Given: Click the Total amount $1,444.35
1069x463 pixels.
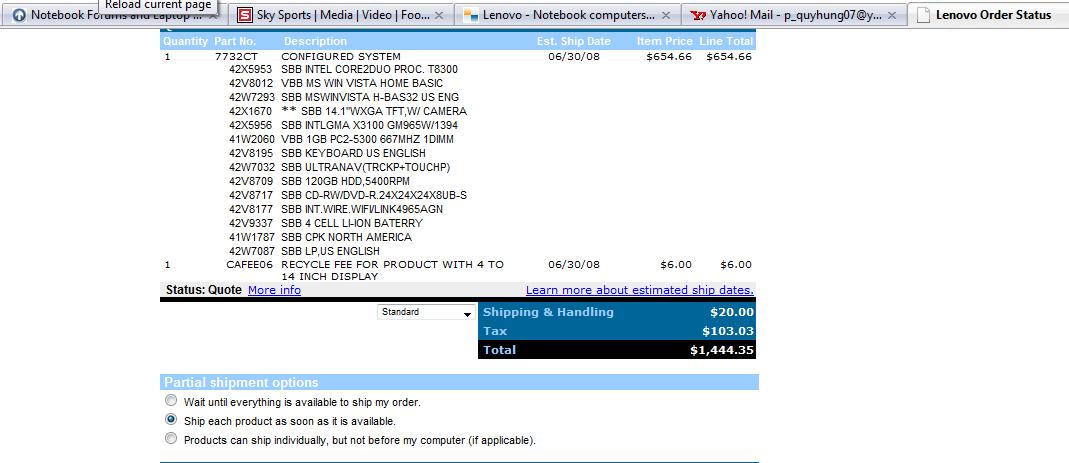Looking at the screenshot, I should (722, 350).
